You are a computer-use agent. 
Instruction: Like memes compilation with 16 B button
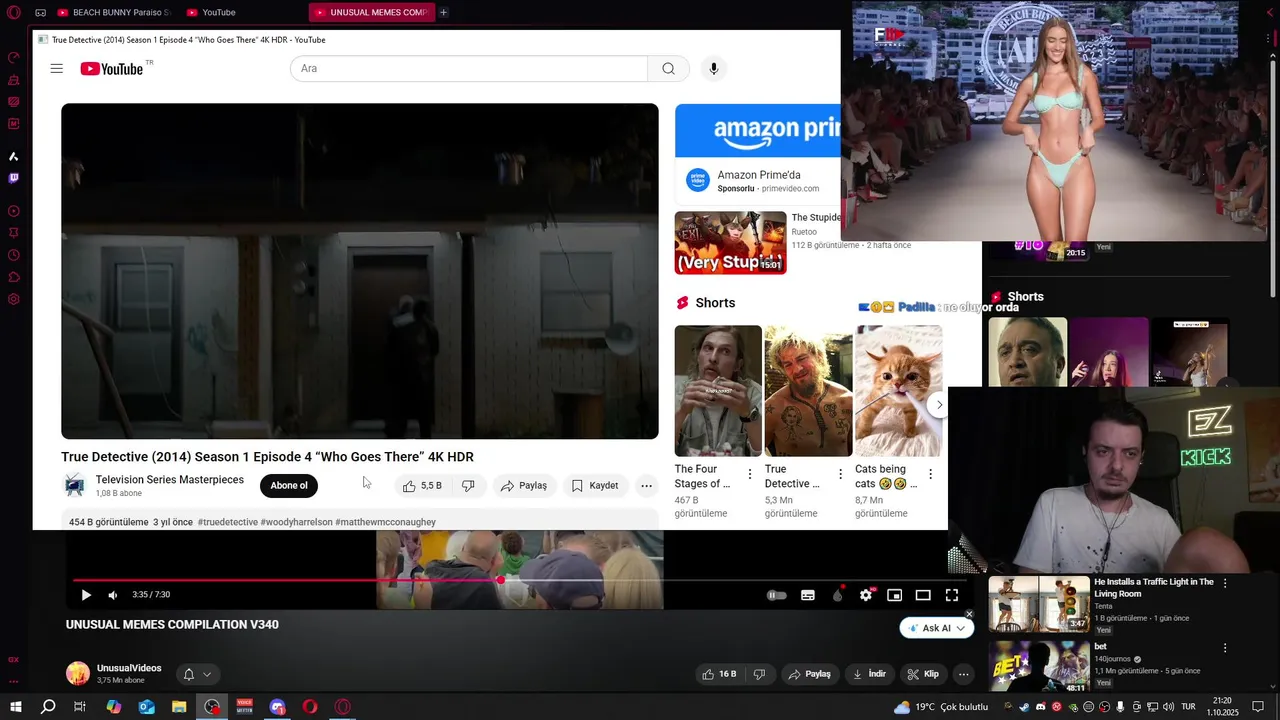click(x=720, y=674)
